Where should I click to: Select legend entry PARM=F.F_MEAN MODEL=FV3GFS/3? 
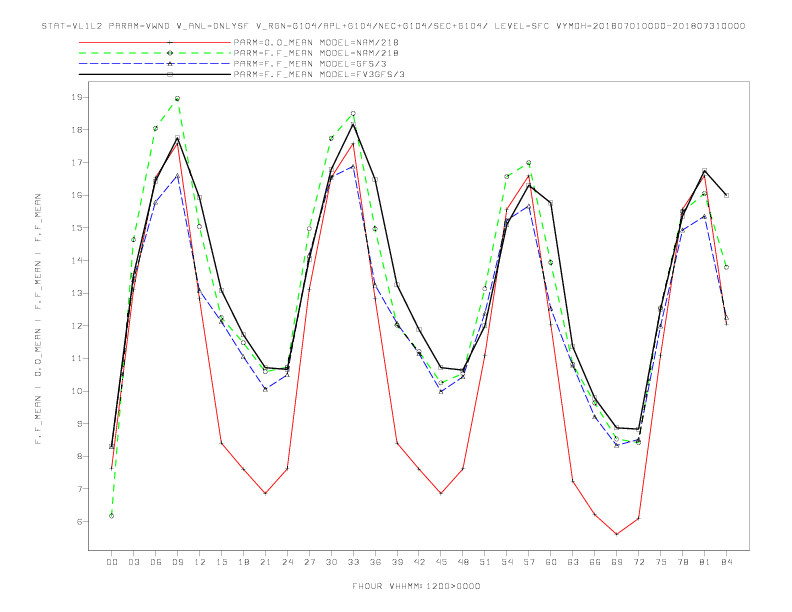319,74
